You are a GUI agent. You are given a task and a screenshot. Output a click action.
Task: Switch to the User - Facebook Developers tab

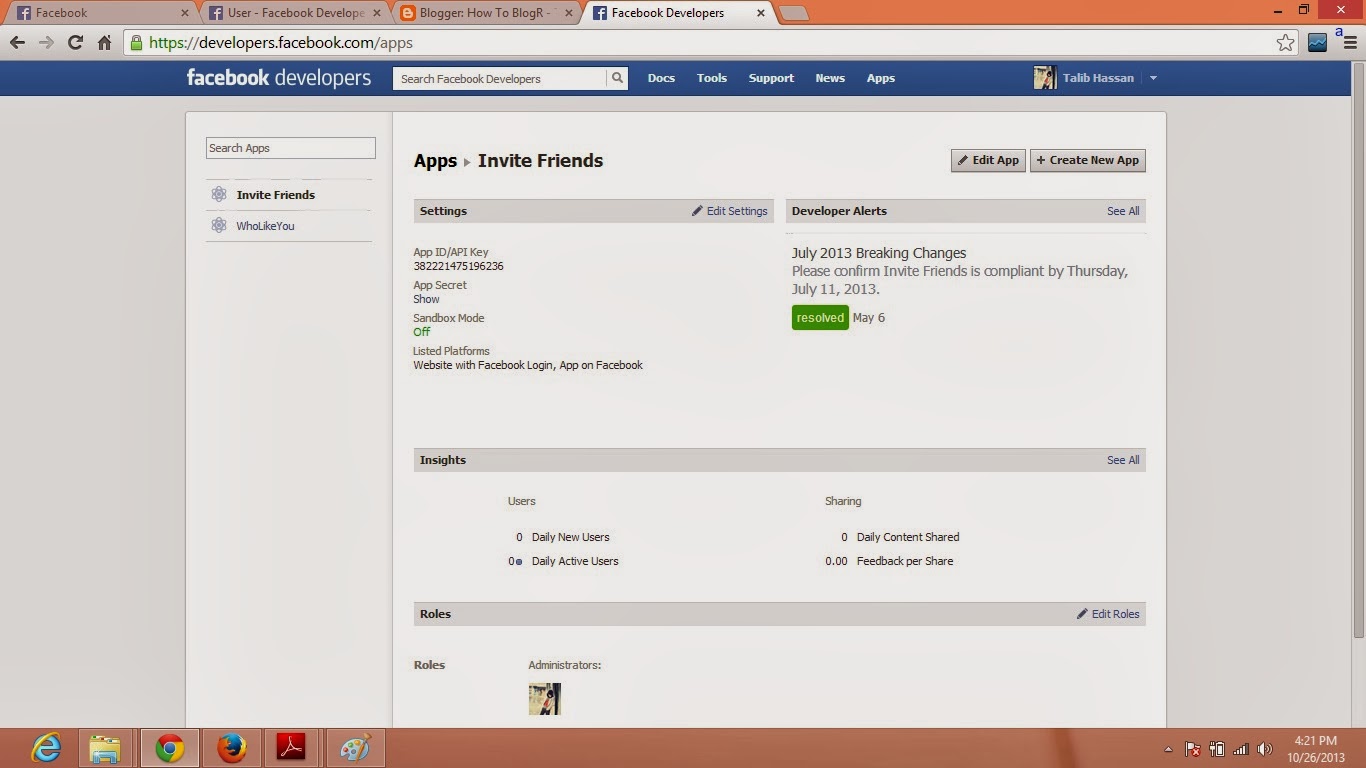292,13
